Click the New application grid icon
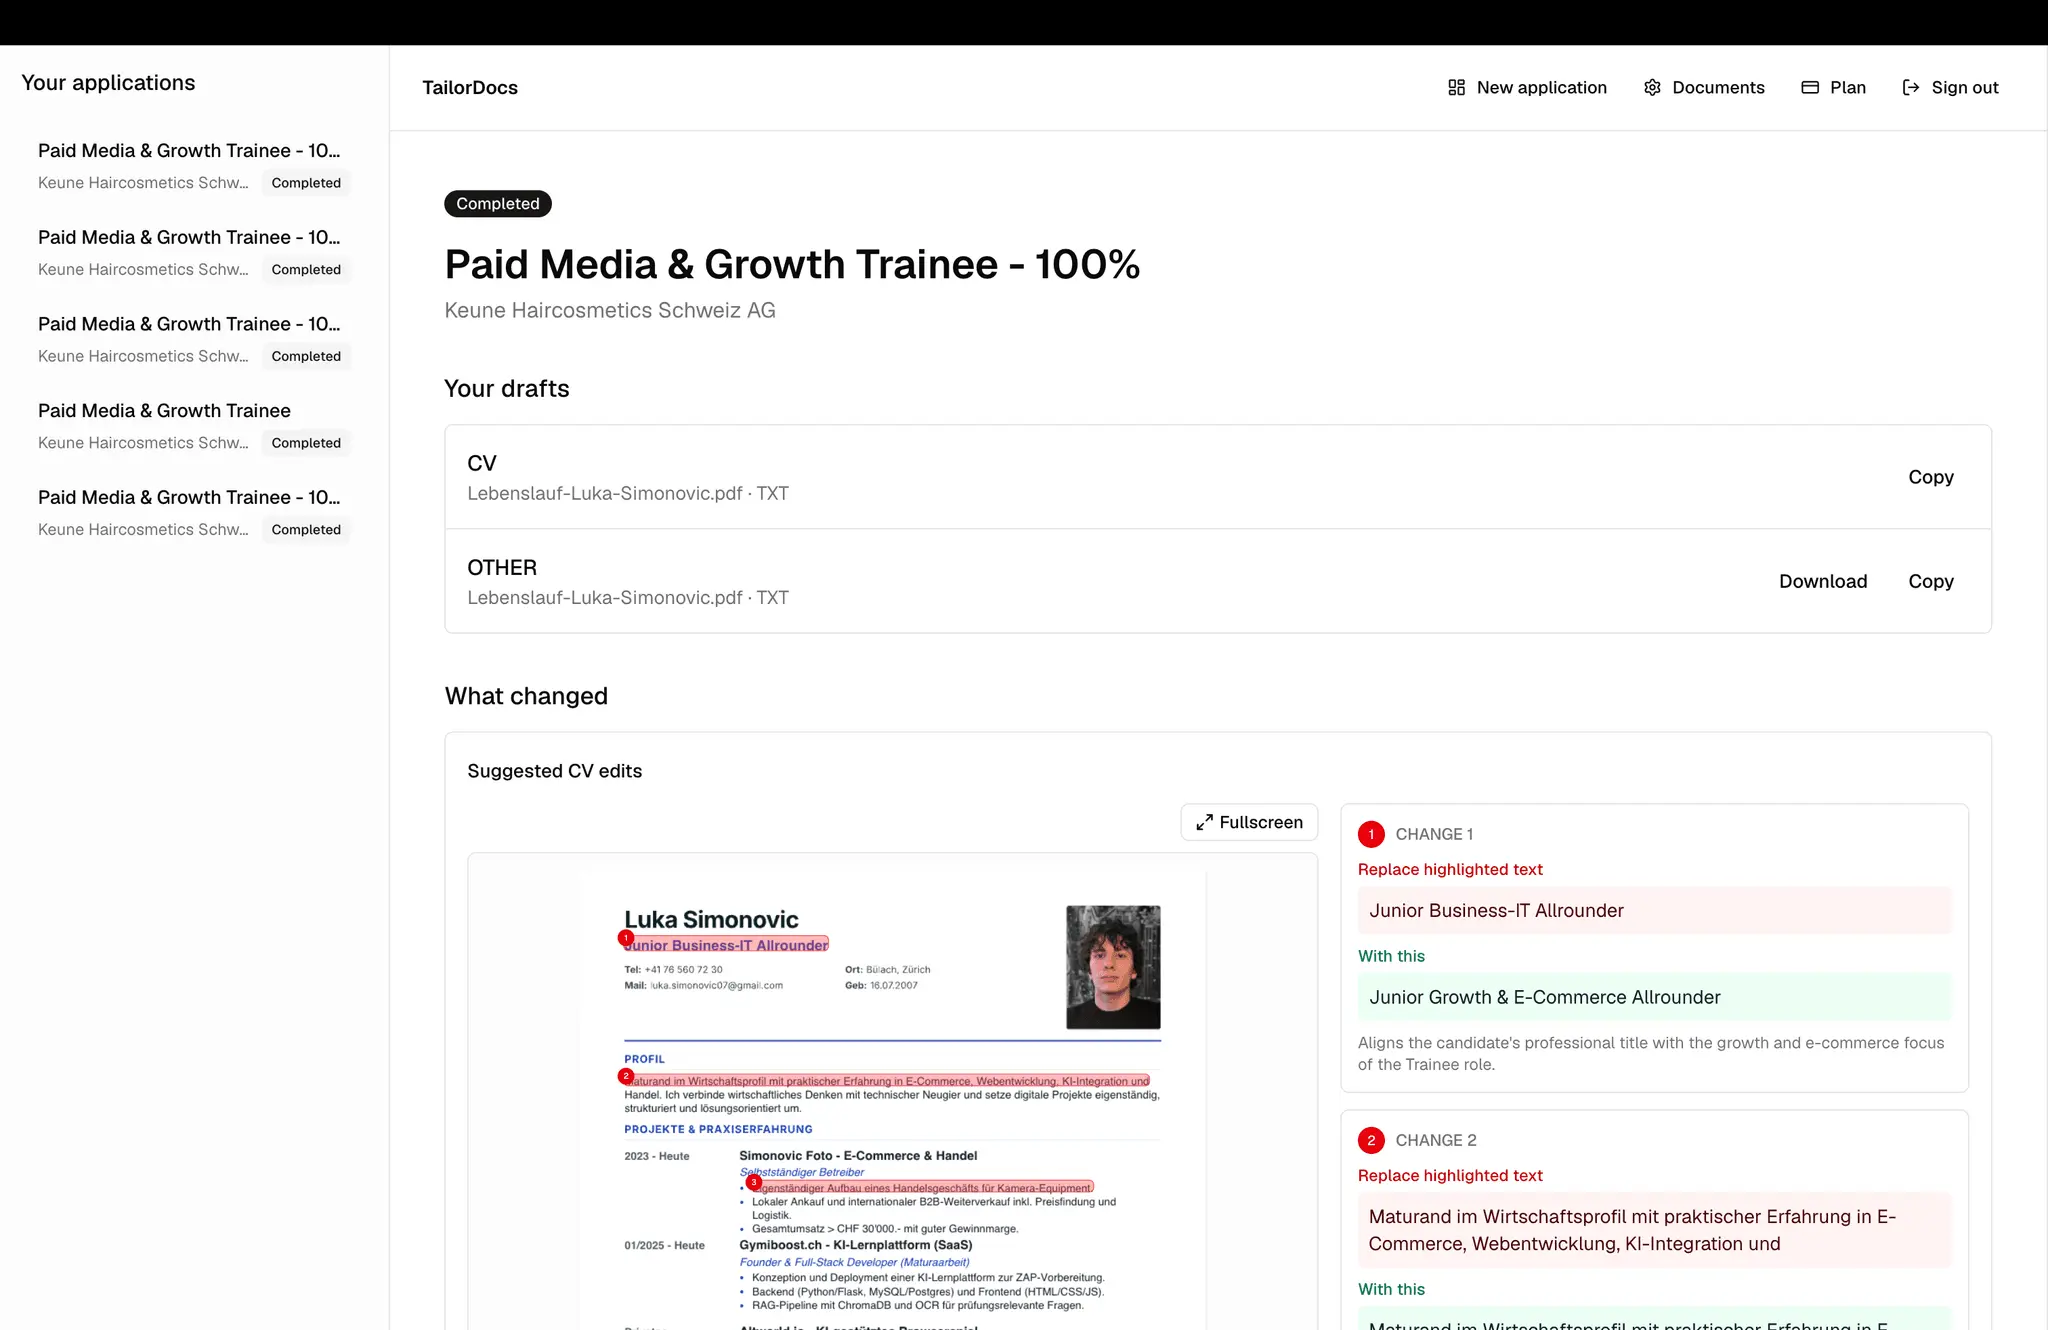 1456,87
